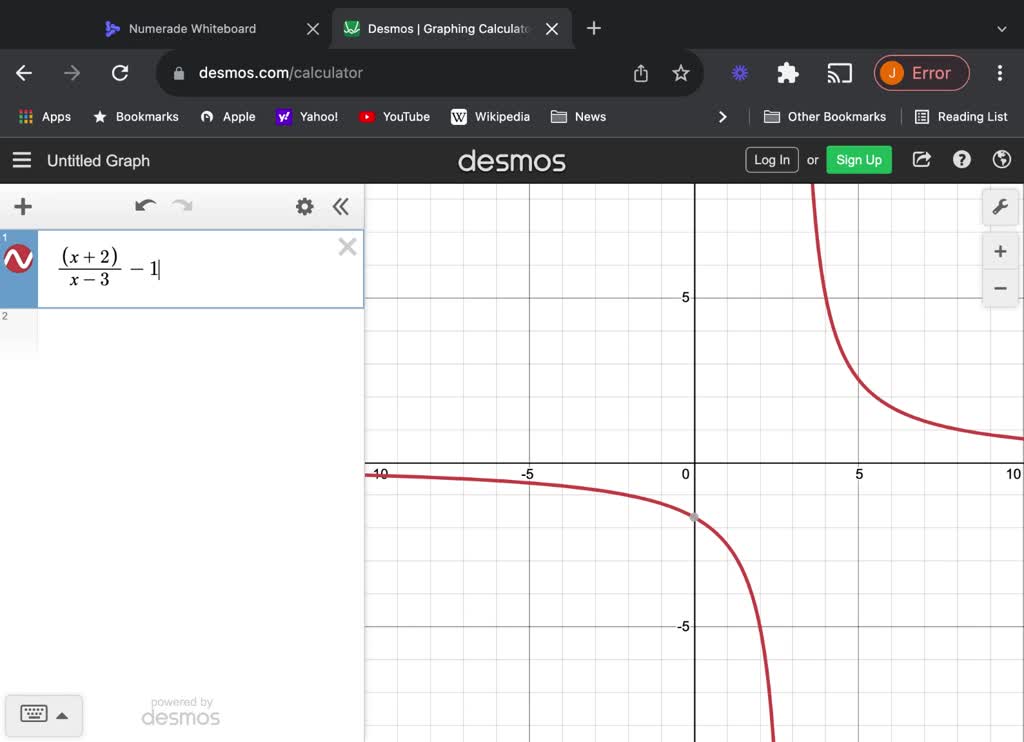Expand the overflowing bookmarks chevron
Viewport: 1024px width, 742px height.
point(723,116)
